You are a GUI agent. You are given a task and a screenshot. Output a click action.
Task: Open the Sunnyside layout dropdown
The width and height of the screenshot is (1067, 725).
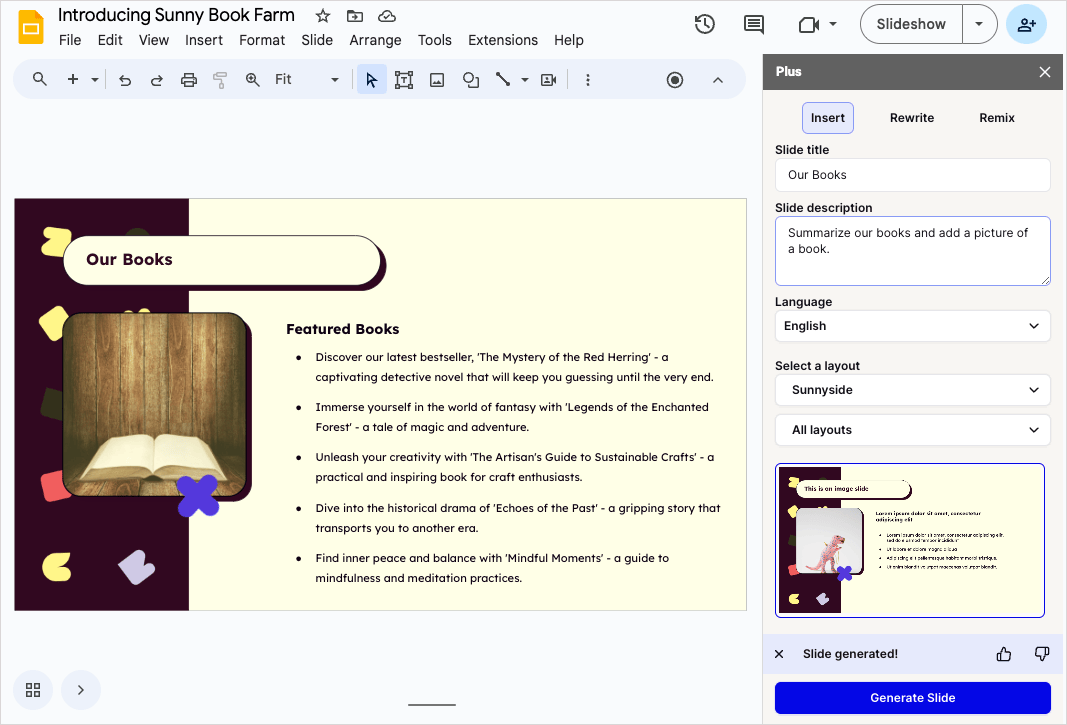(912, 390)
